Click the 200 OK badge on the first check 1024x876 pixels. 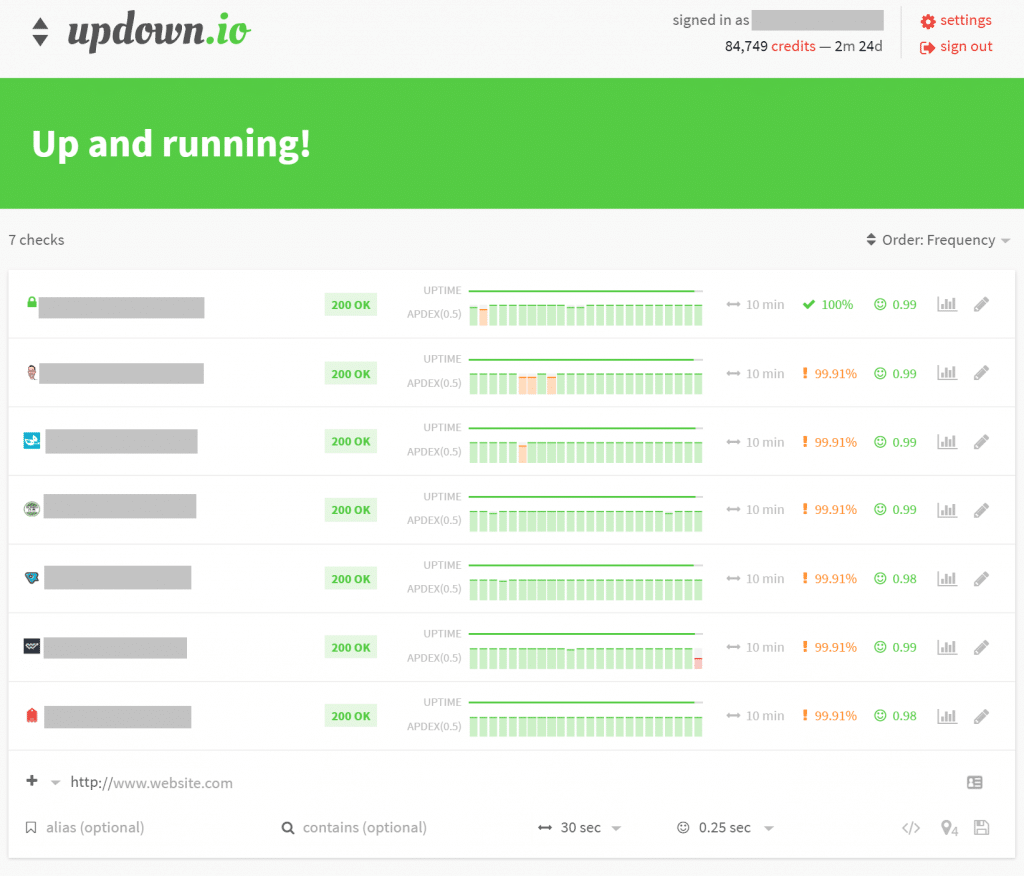[x=350, y=304]
